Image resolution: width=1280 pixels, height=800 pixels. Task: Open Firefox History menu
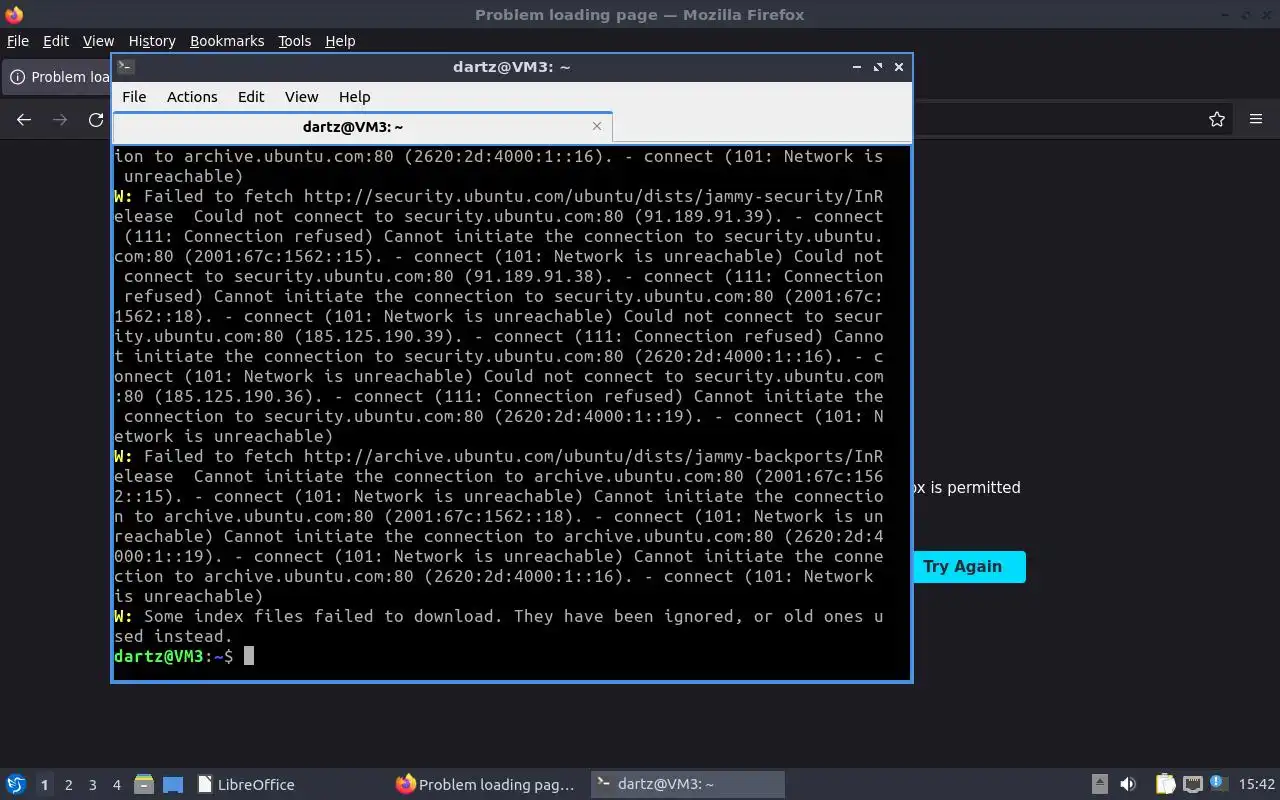click(152, 41)
